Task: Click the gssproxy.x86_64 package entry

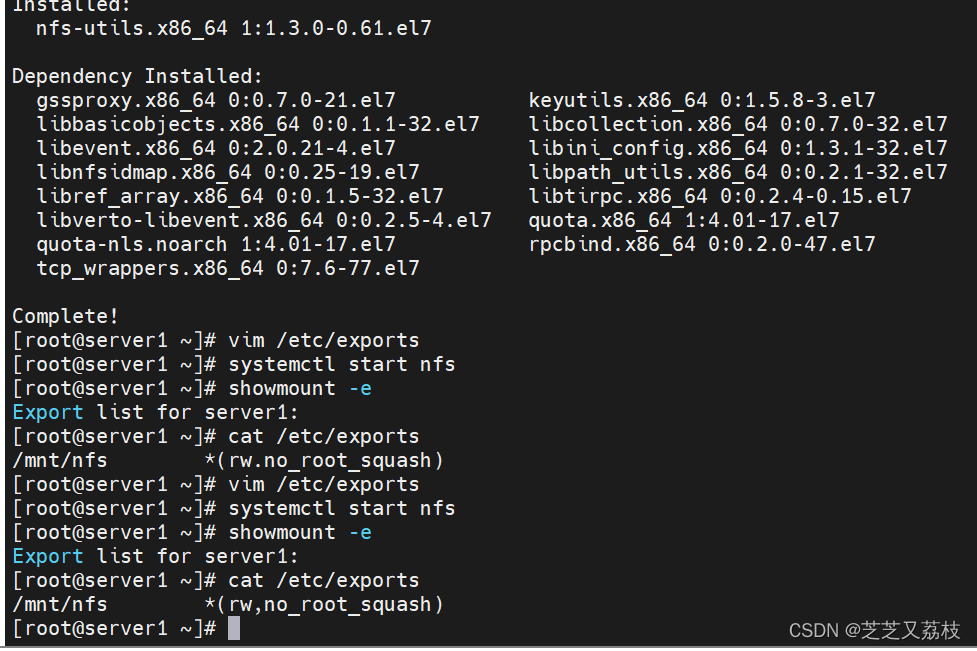Action: (216, 100)
